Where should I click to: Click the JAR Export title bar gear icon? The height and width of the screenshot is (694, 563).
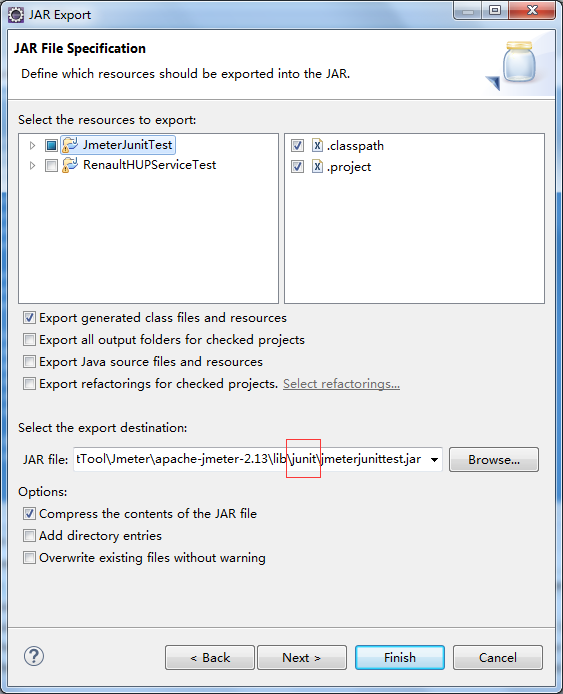pos(16,15)
